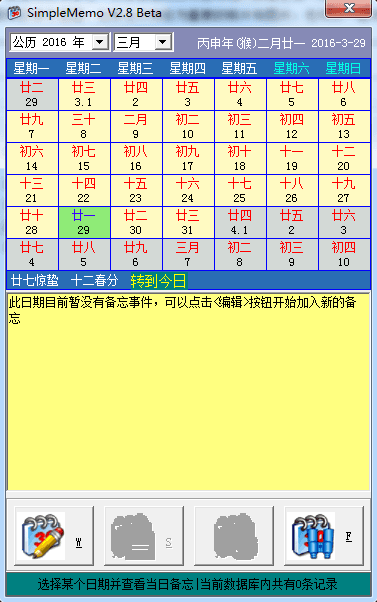The image size is (377, 602).
Task: Select date 7 with lunar 廿九
Action: tap(32, 127)
